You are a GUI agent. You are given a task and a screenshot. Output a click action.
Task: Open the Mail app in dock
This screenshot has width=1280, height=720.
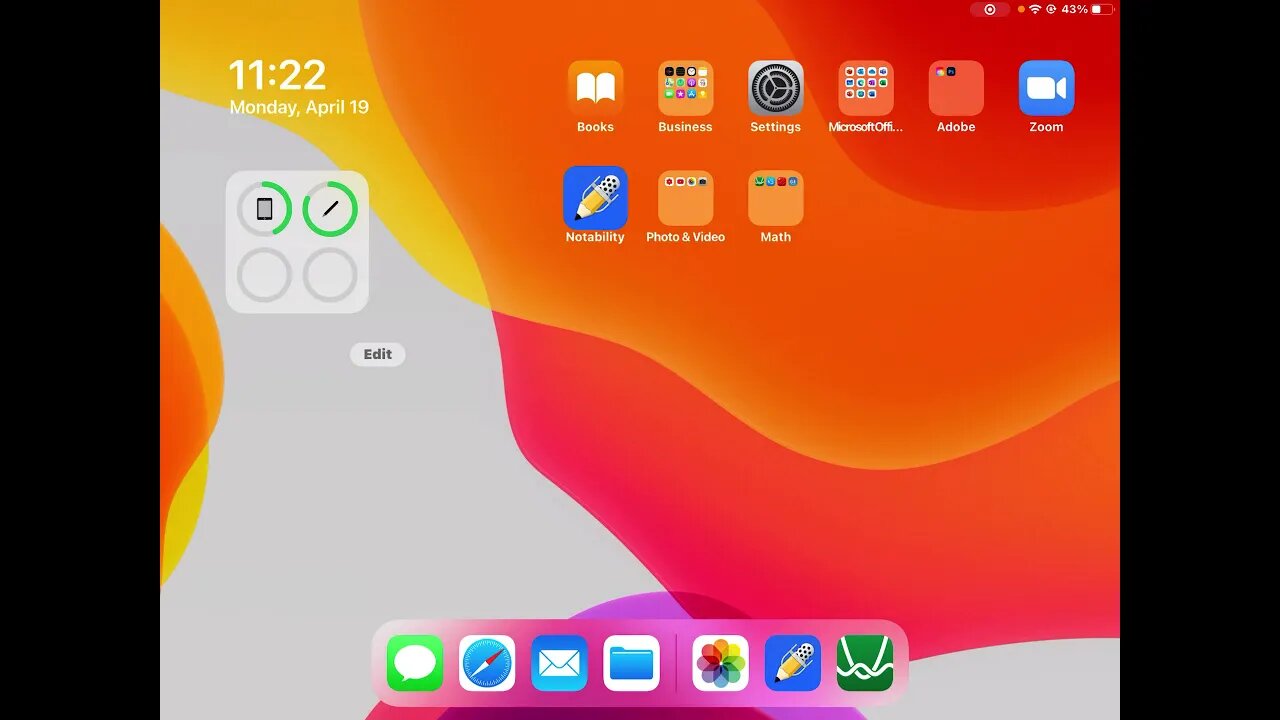pos(559,663)
